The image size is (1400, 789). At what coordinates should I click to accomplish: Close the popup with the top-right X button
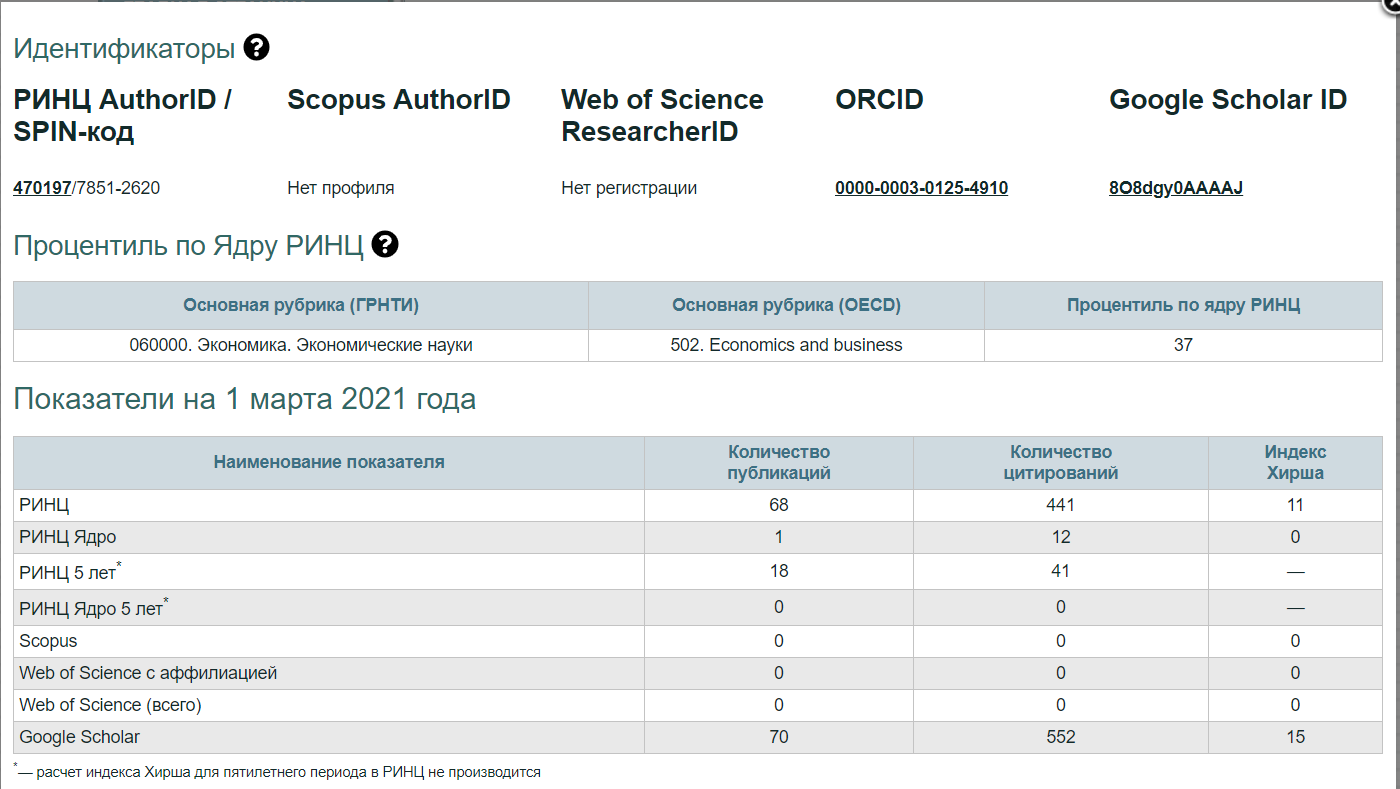tap(1392, 4)
